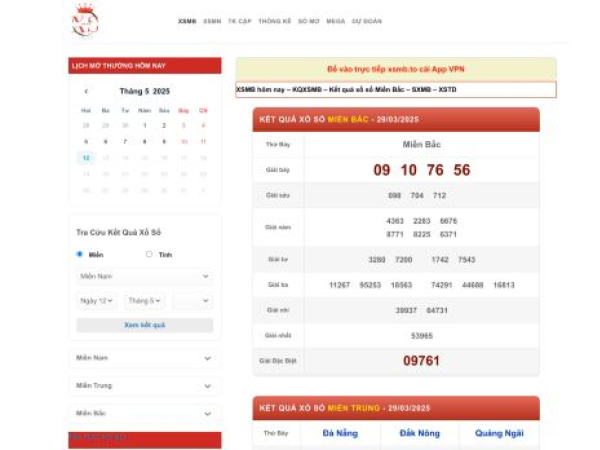Select day 12 in the calendar
This screenshot has height=450, width=600.
86,157
